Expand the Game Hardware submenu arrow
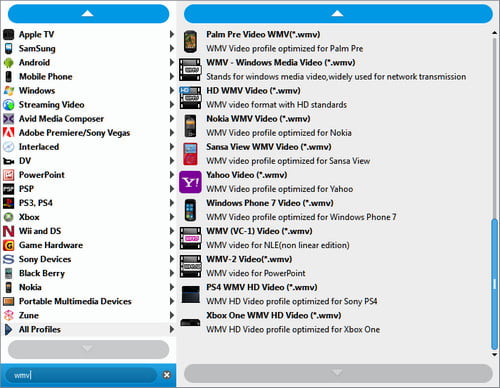The height and width of the screenshot is (388, 500). (x=172, y=245)
